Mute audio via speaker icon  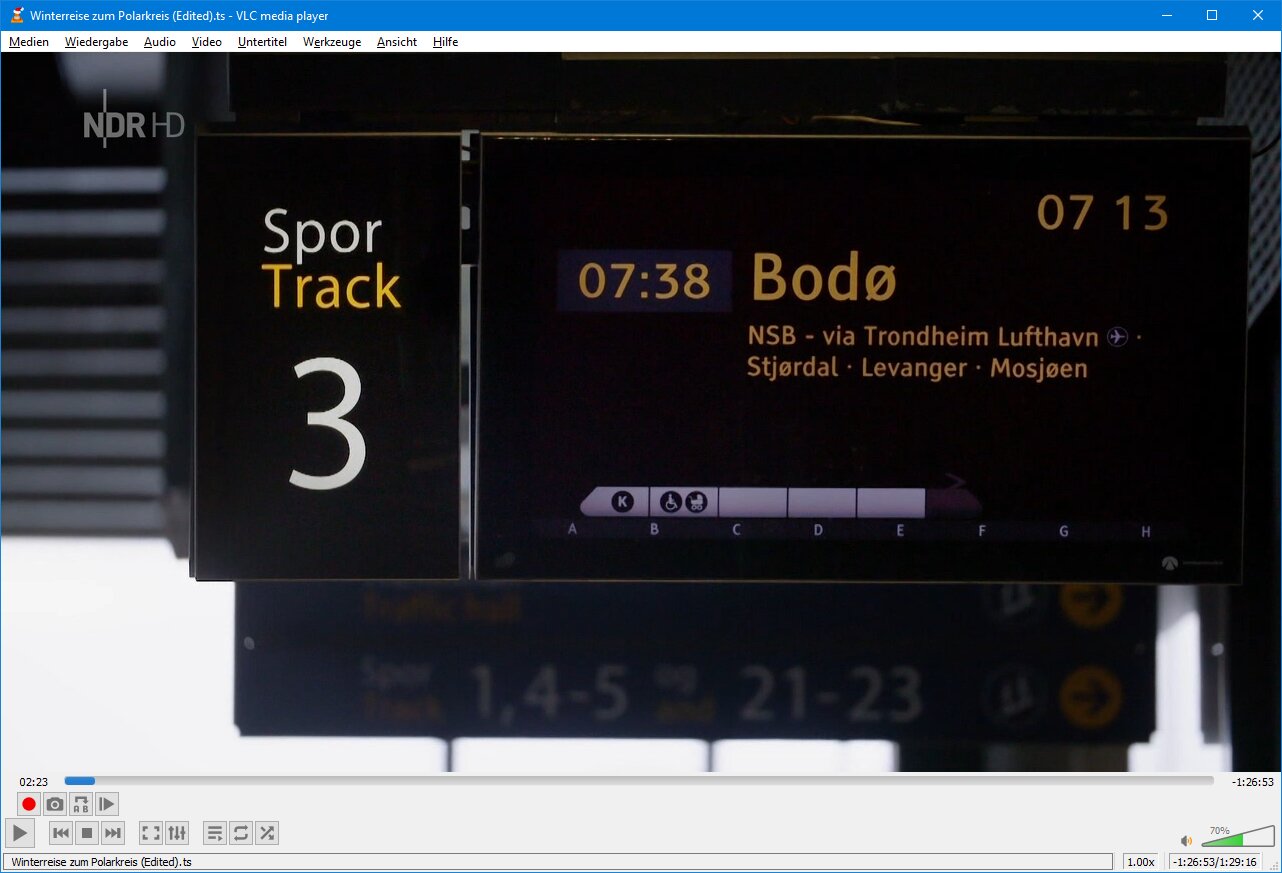1186,841
